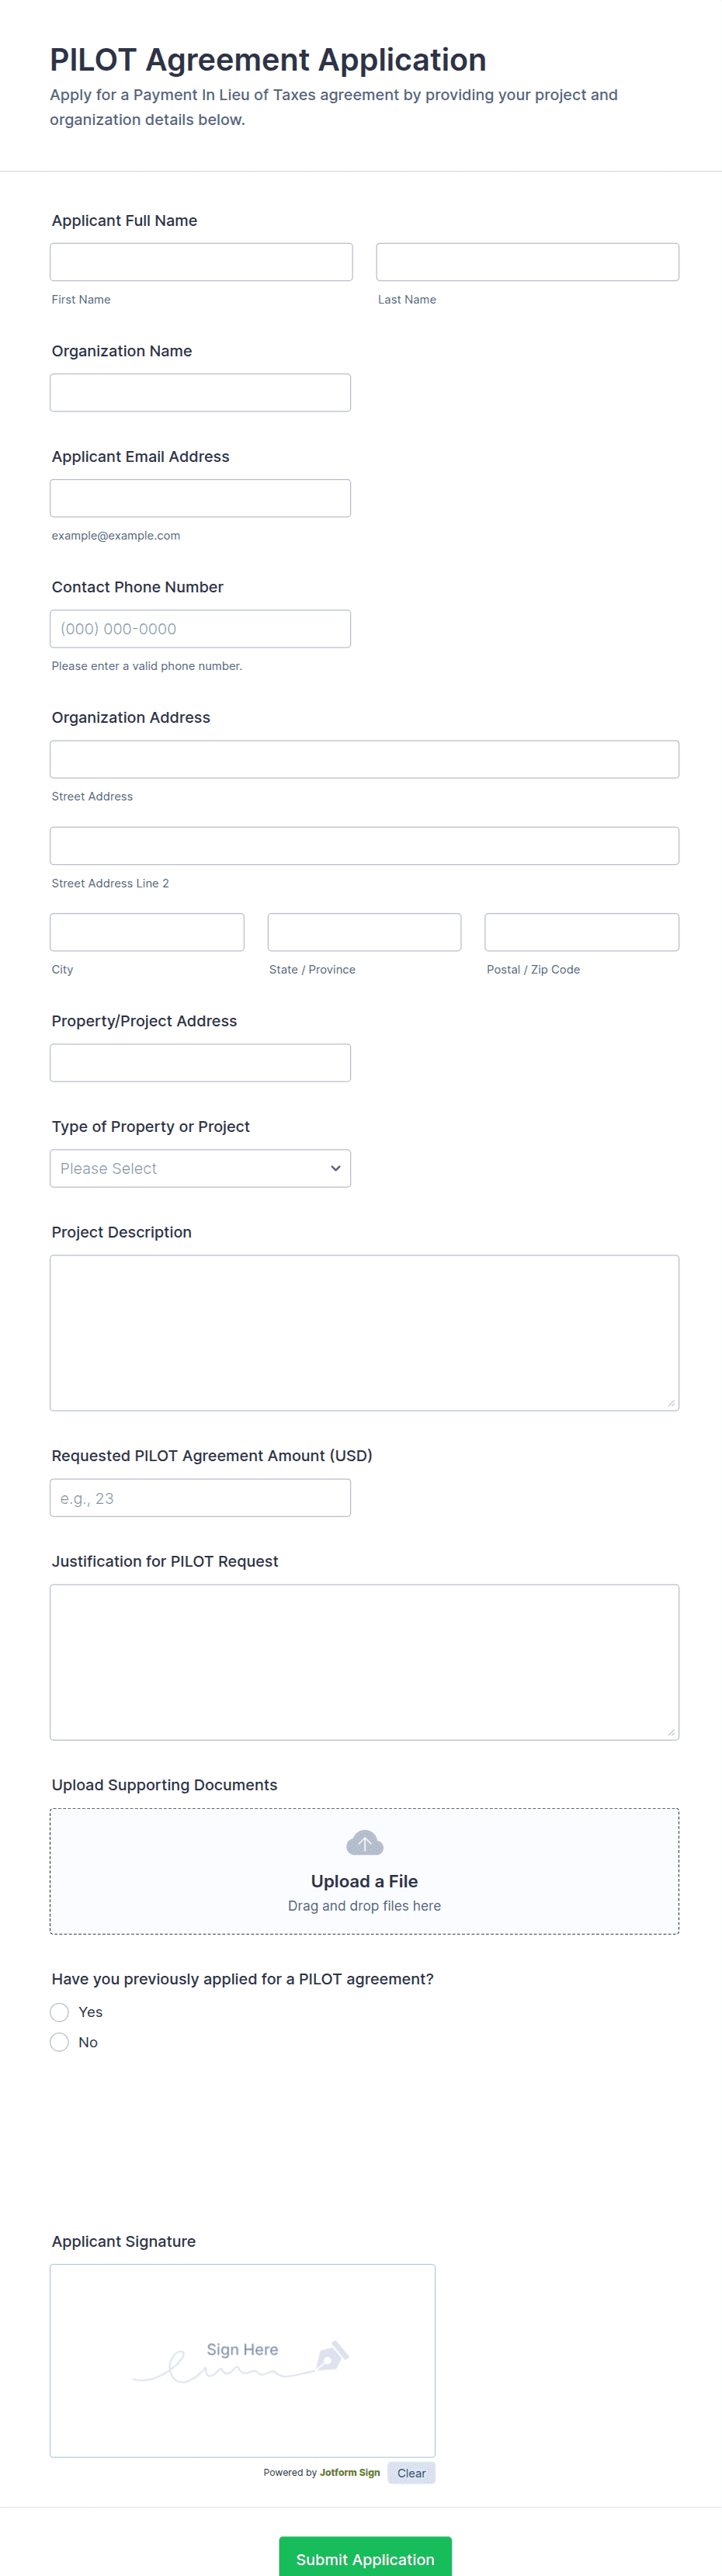Click into the Last Name field
Viewport: 722px width, 2576px height.
point(527,262)
